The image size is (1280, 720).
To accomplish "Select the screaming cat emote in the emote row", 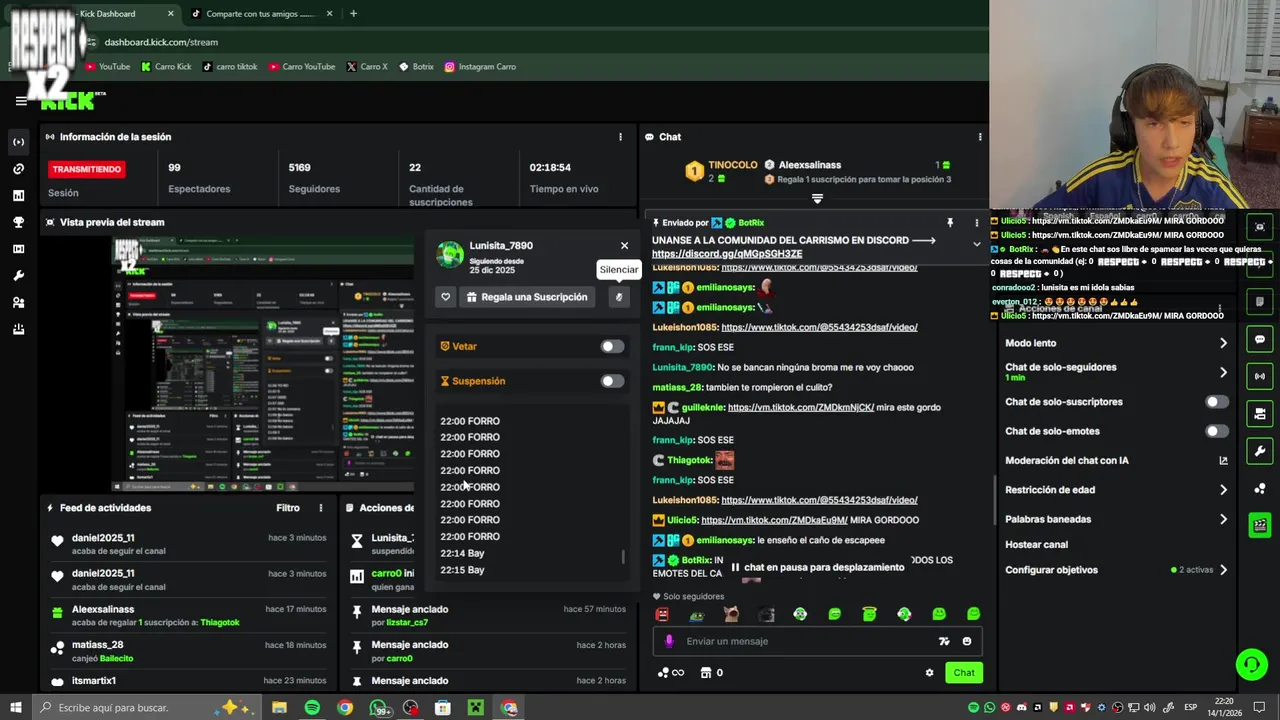I will coord(731,615).
